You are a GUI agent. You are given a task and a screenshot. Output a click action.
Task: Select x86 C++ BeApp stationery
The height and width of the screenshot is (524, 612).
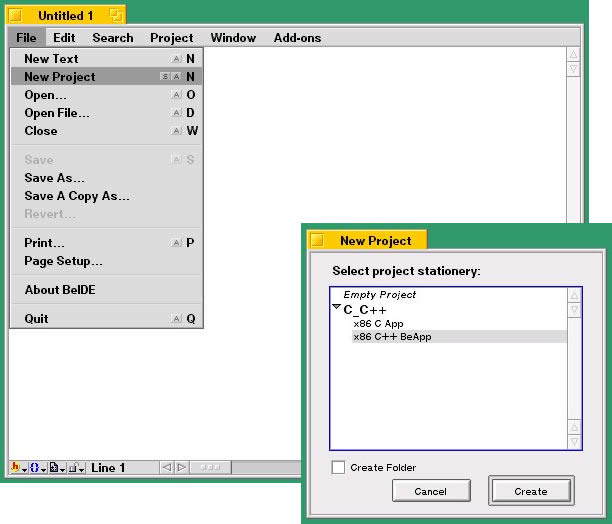459,337
